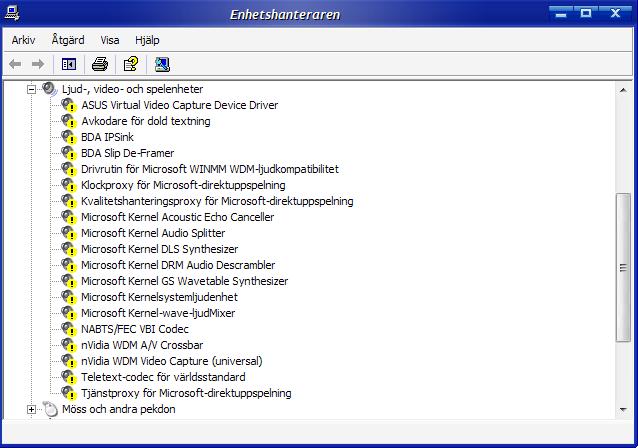Click warning icon beside Kernel Audio Splitter

[69, 233]
